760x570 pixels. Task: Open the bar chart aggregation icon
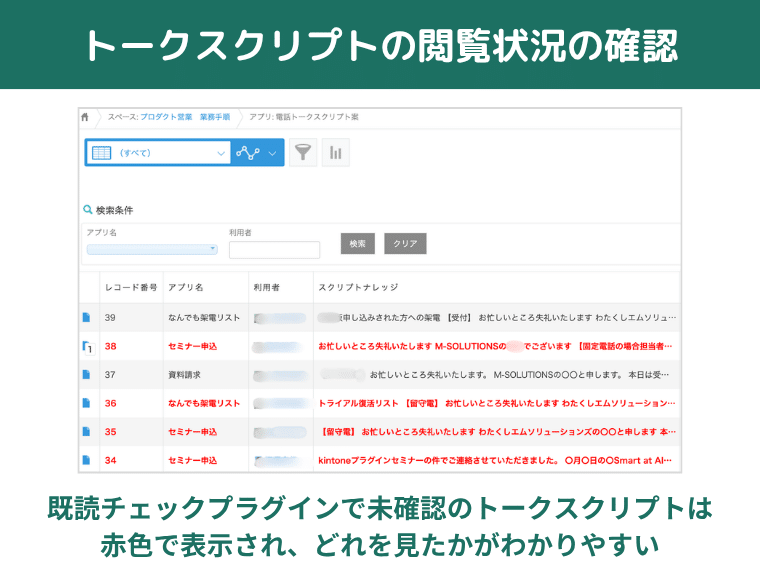point(335,153)
